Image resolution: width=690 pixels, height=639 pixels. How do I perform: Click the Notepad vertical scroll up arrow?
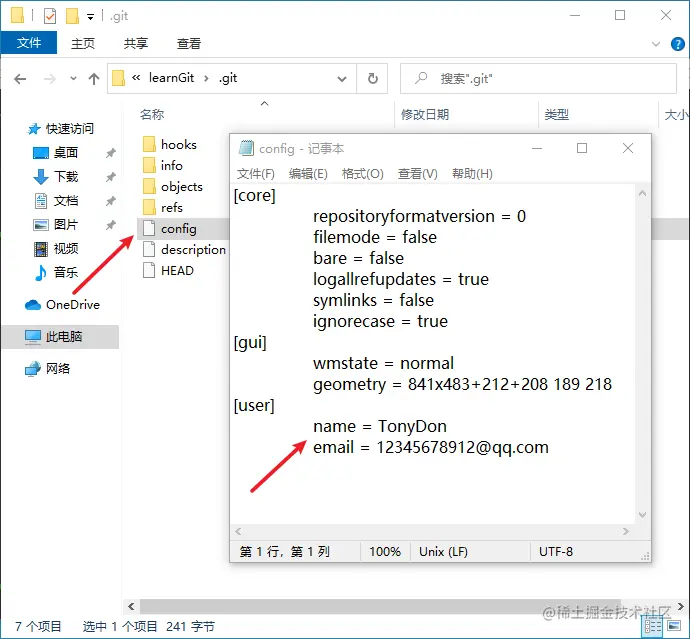pyautogui.click(x=642, y=193)
